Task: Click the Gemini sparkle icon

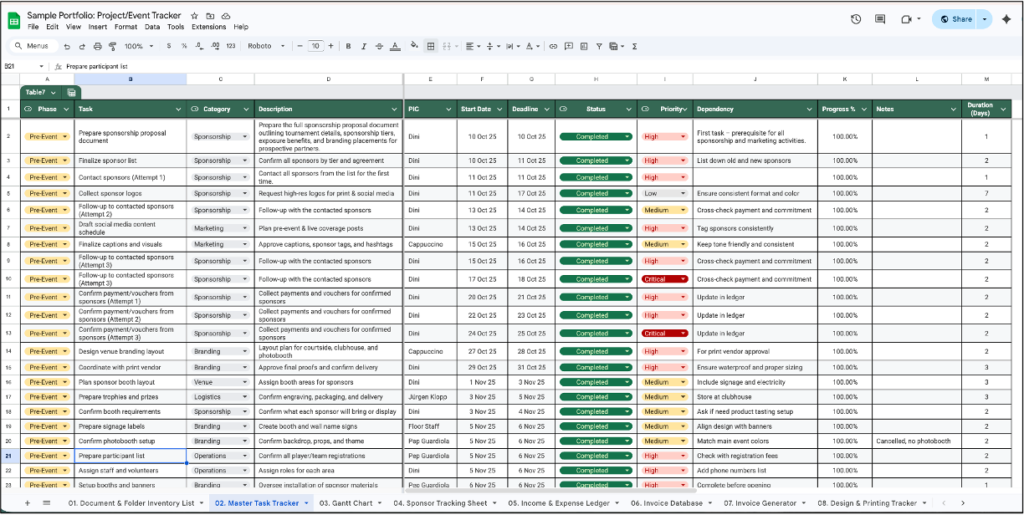Action: [x=1005, y=19]
